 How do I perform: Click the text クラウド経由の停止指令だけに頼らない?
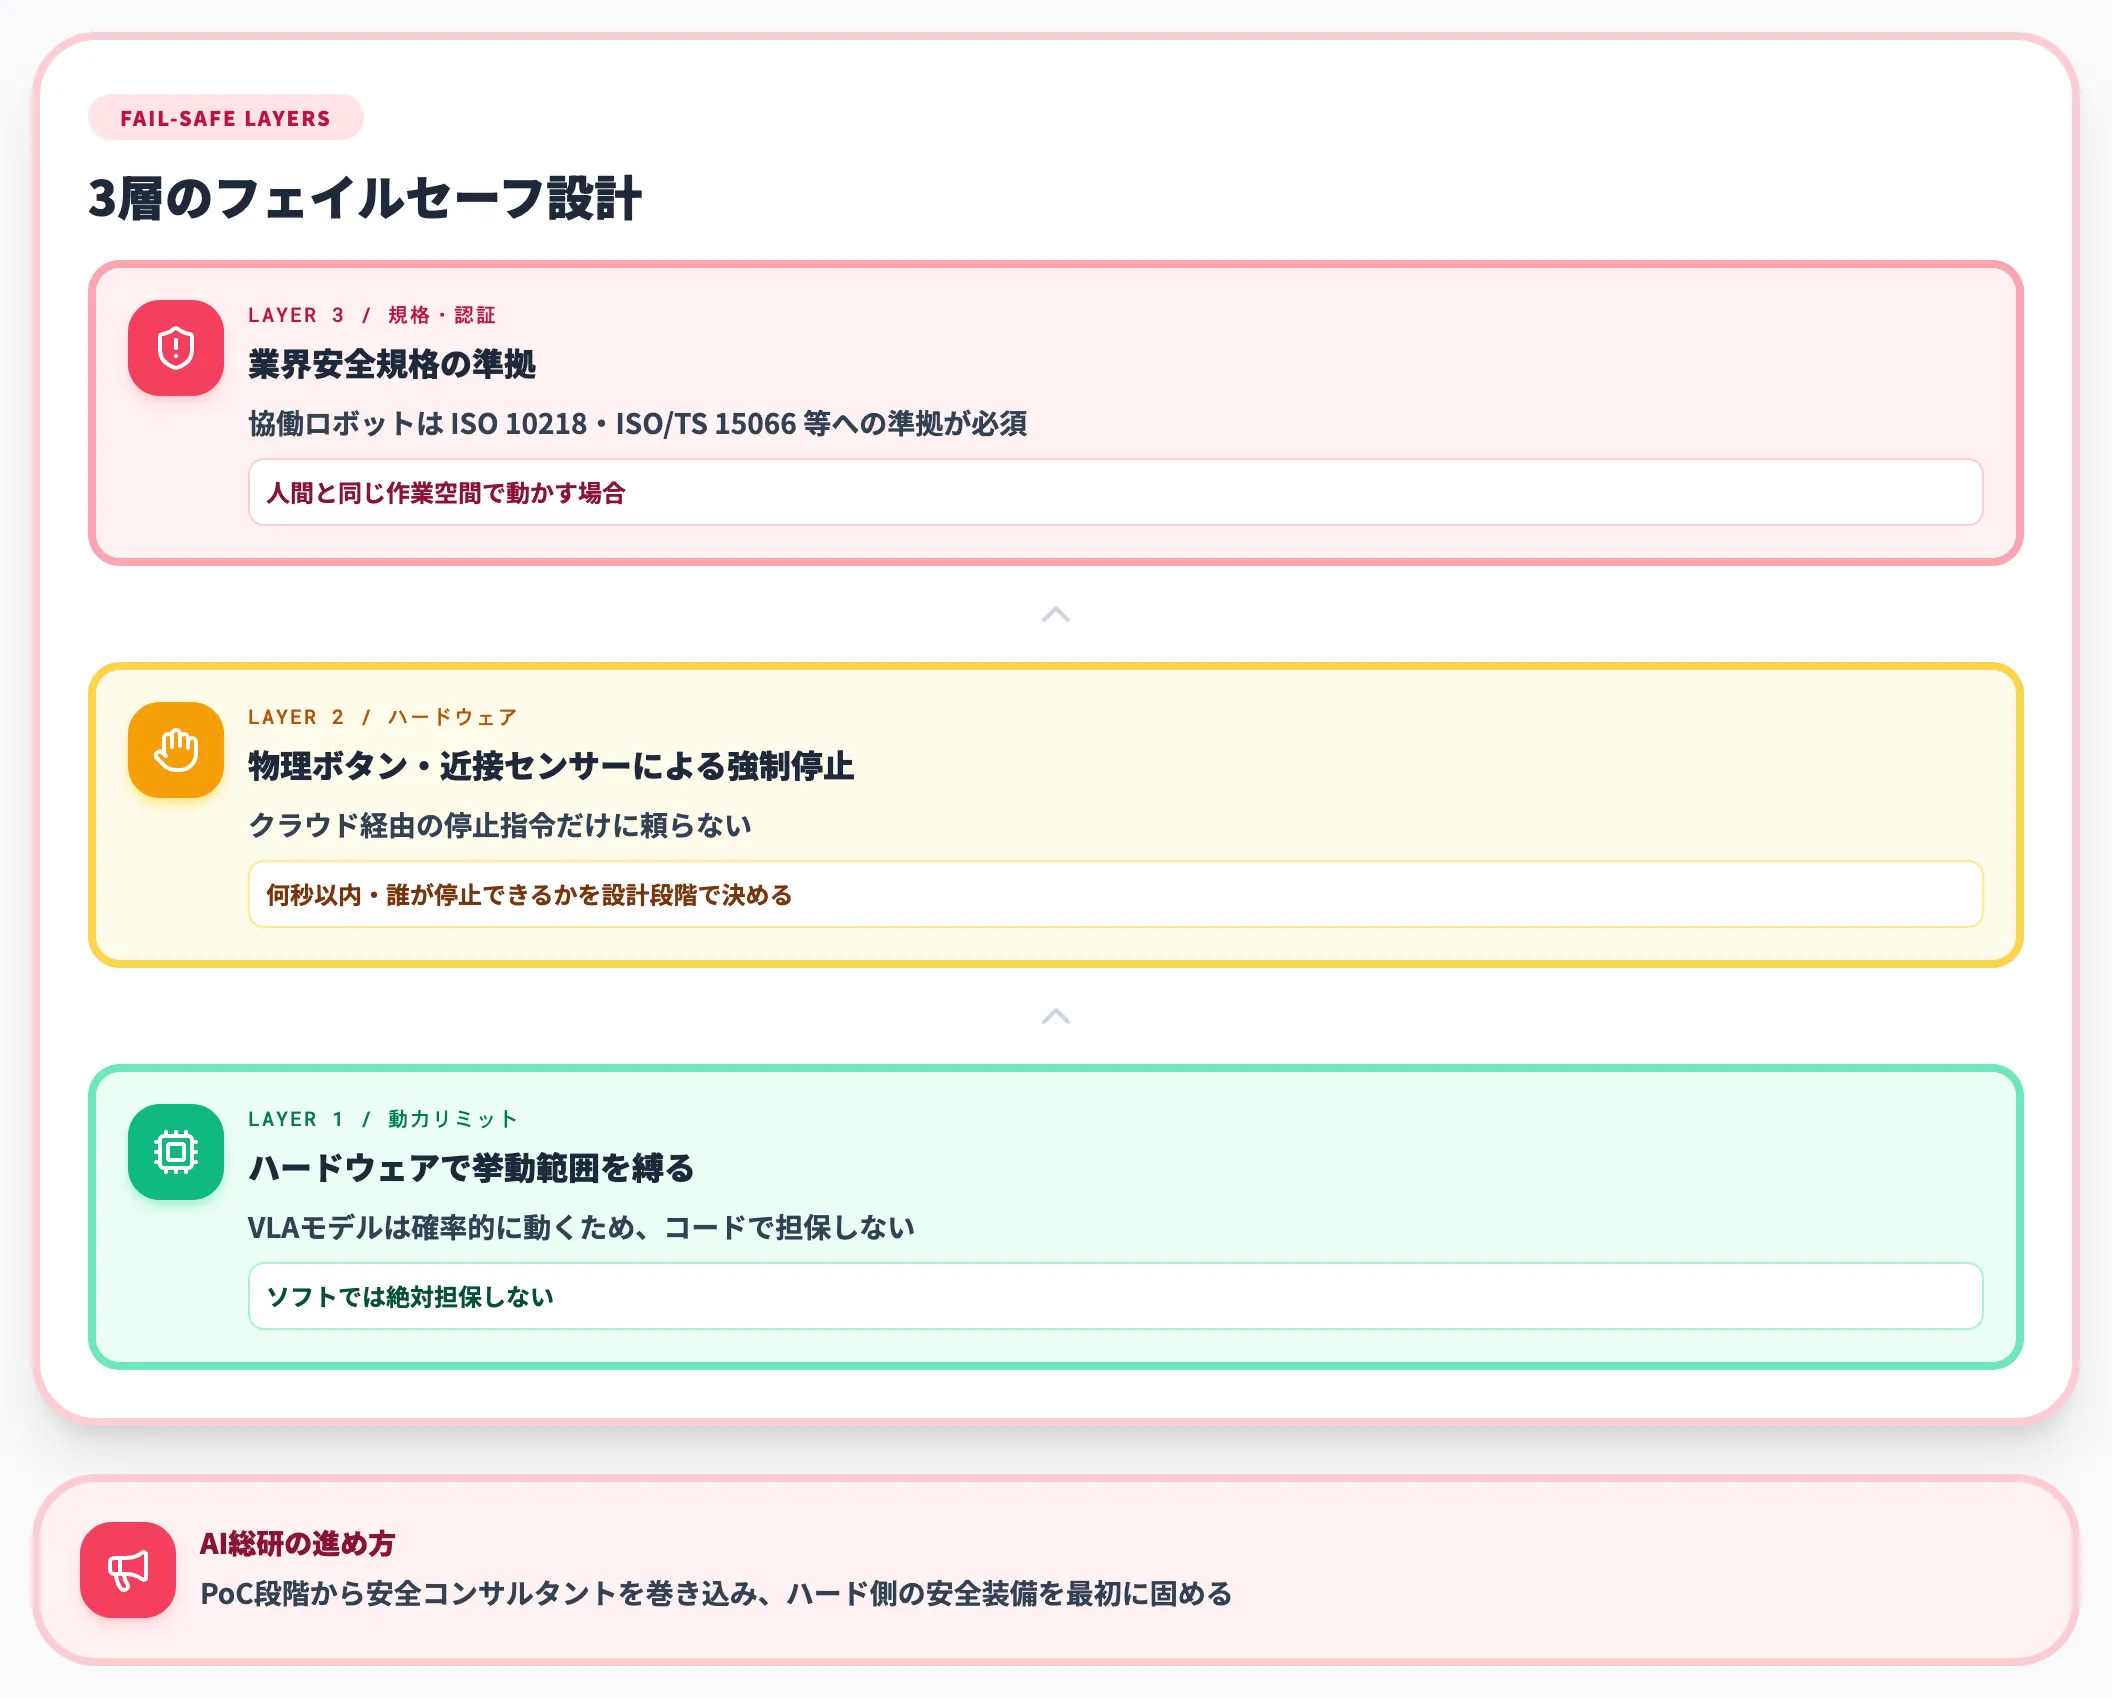(500, 825)
